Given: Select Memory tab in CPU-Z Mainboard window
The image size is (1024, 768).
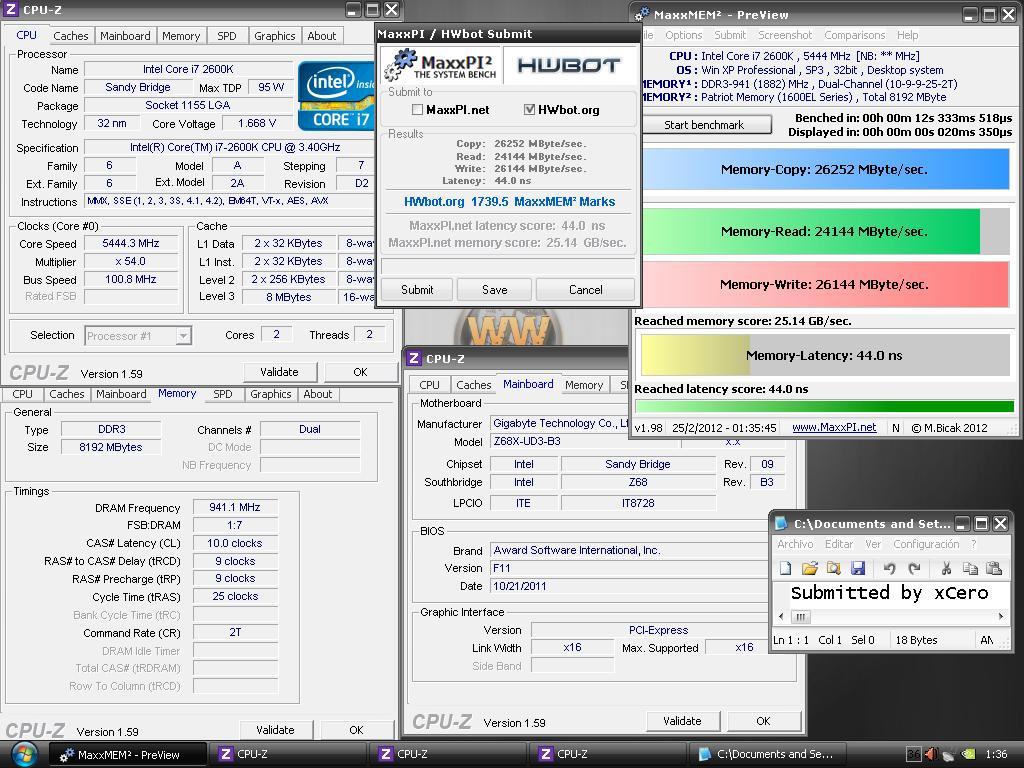Looking at the screenshot, I should (x=584, y=385).
